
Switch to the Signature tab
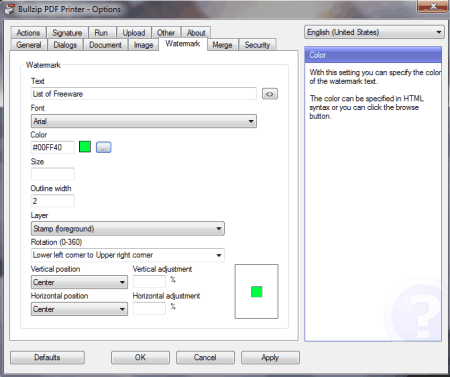click(x=67, y=33)
